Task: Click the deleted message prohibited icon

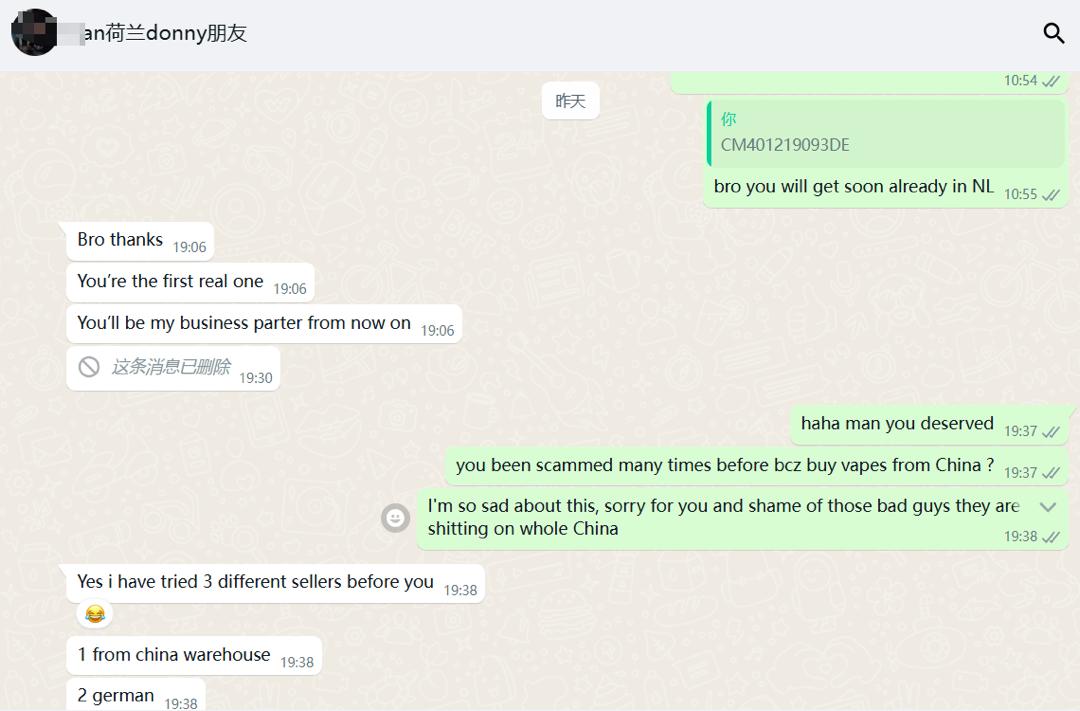Action: click(89, 367)
